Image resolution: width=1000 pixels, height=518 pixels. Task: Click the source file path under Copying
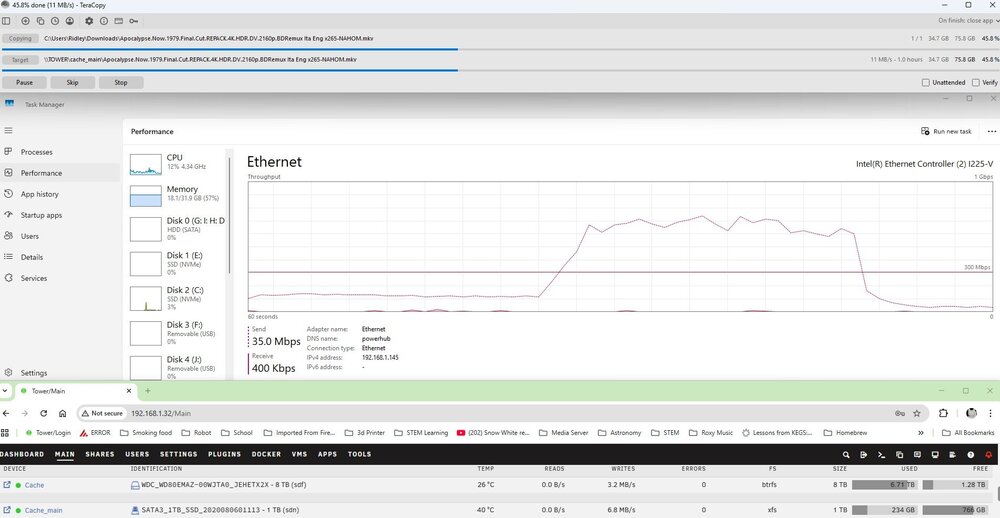(x=209, y=38)
